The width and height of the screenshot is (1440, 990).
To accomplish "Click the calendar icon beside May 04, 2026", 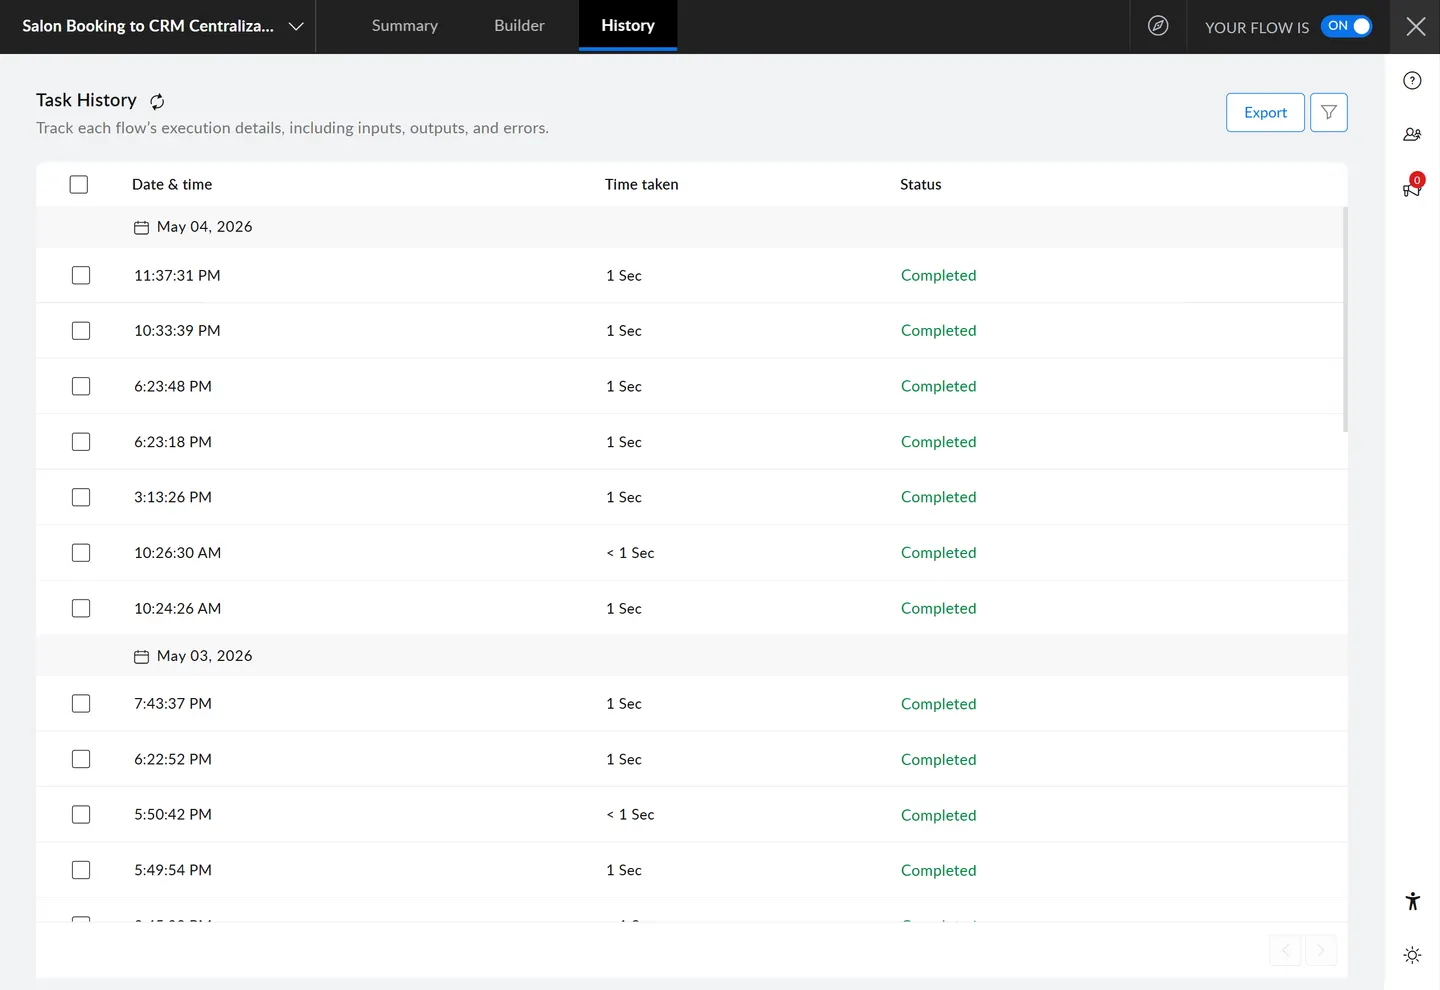I will 141,228.
